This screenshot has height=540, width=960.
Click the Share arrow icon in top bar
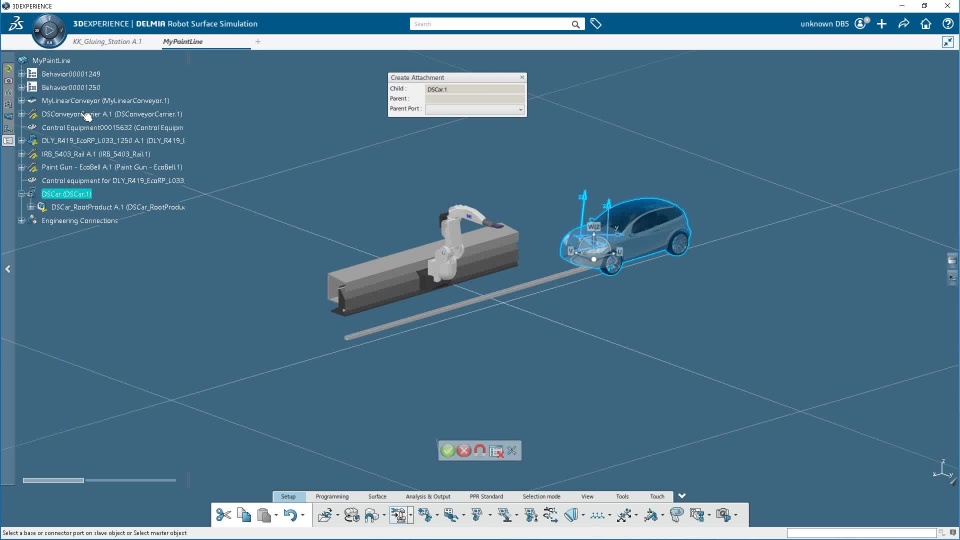tap(904, 24)
